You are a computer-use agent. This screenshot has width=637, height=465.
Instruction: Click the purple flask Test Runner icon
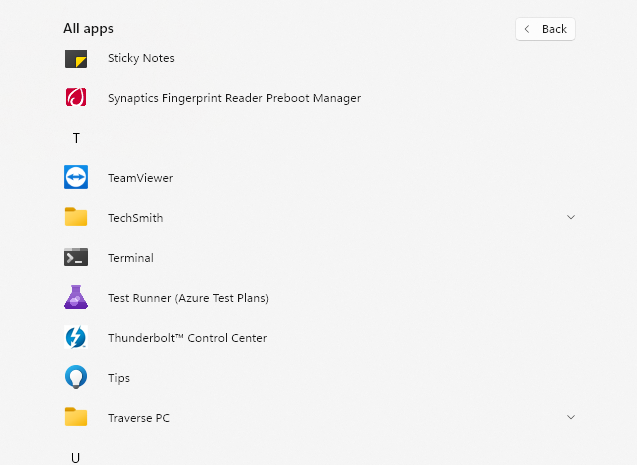point(76,297)
